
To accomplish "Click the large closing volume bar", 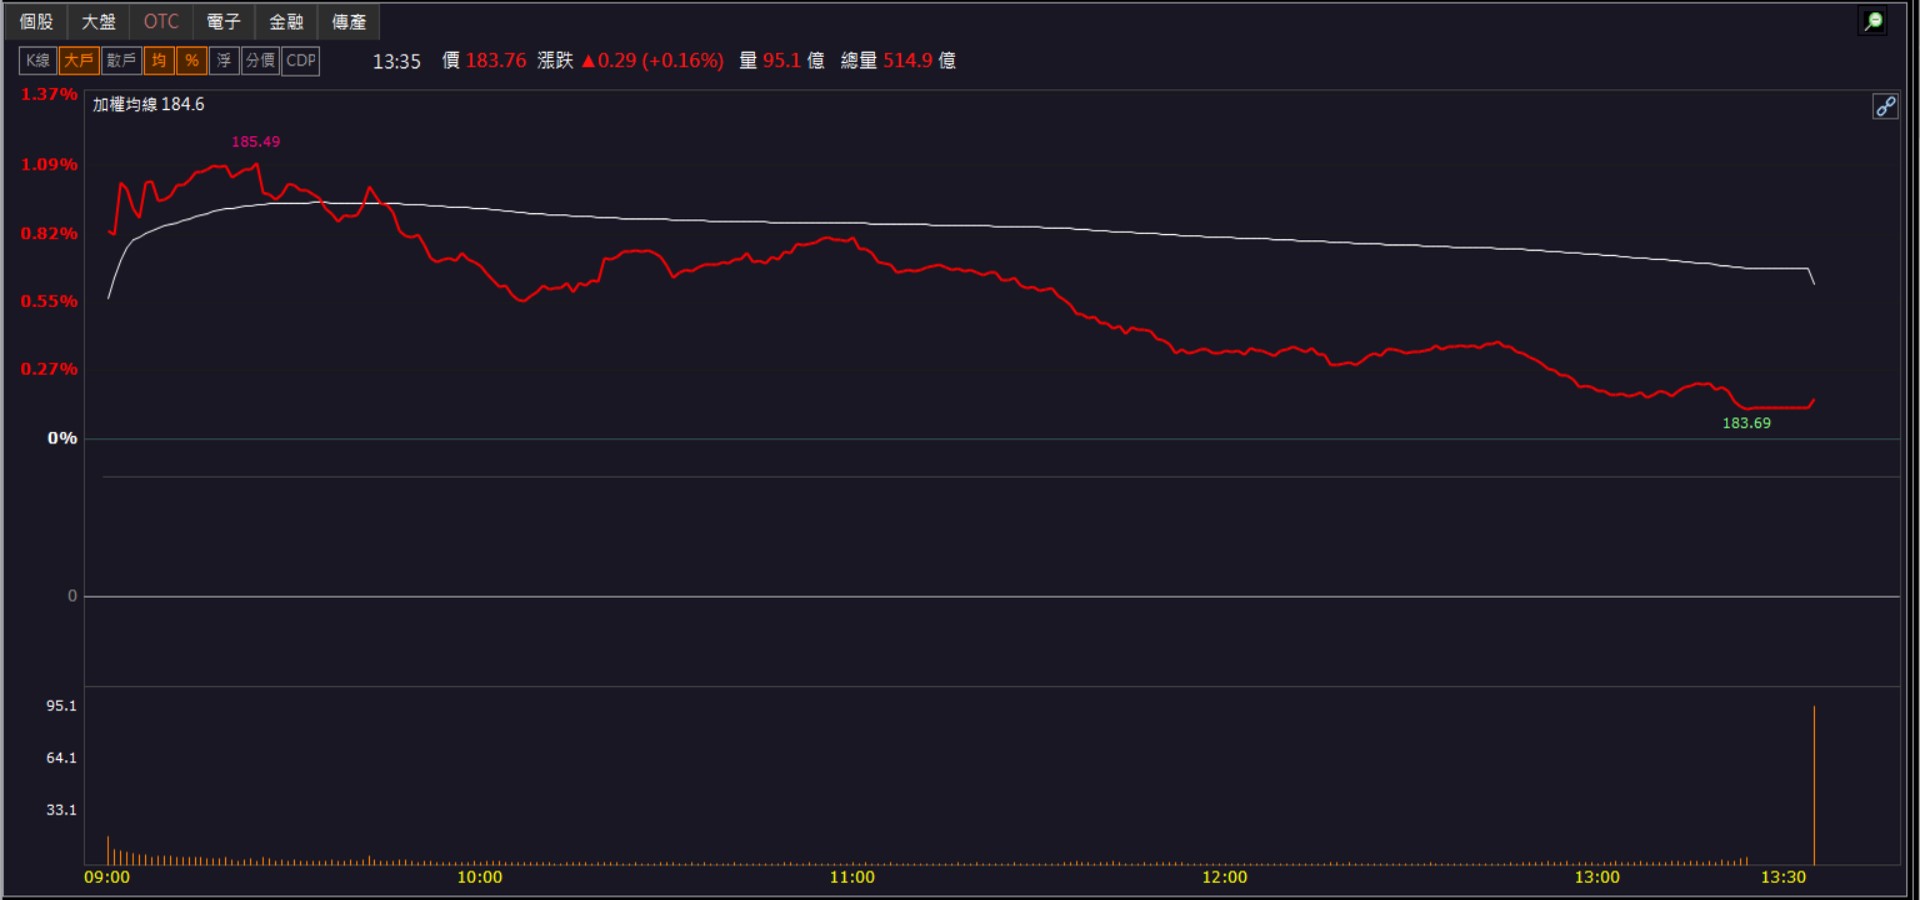I will click(1814, 785).
